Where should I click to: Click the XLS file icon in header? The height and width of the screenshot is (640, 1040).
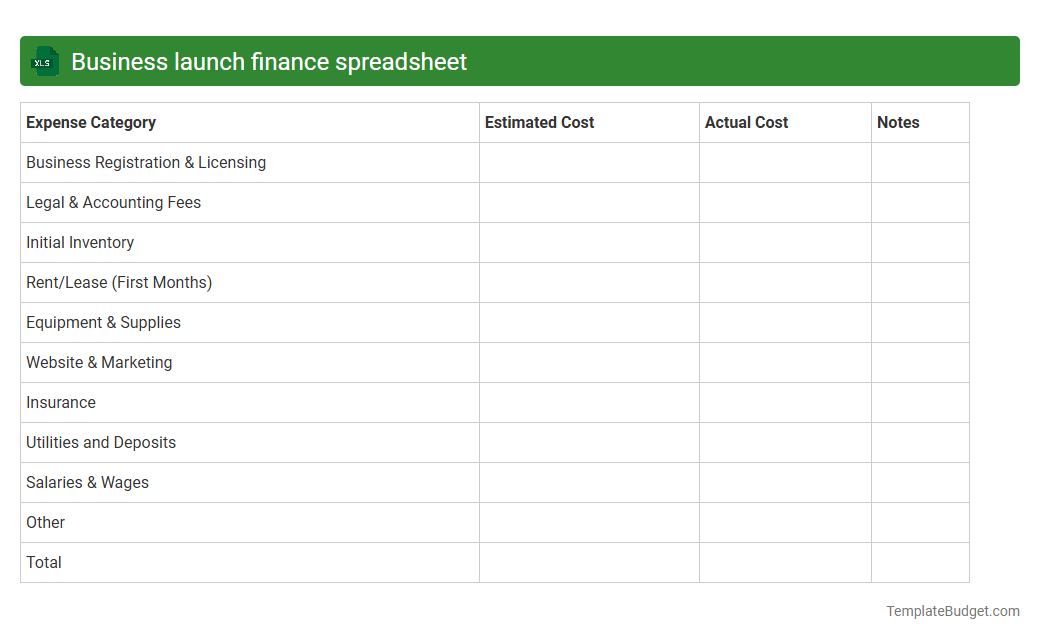pos(44,61)
